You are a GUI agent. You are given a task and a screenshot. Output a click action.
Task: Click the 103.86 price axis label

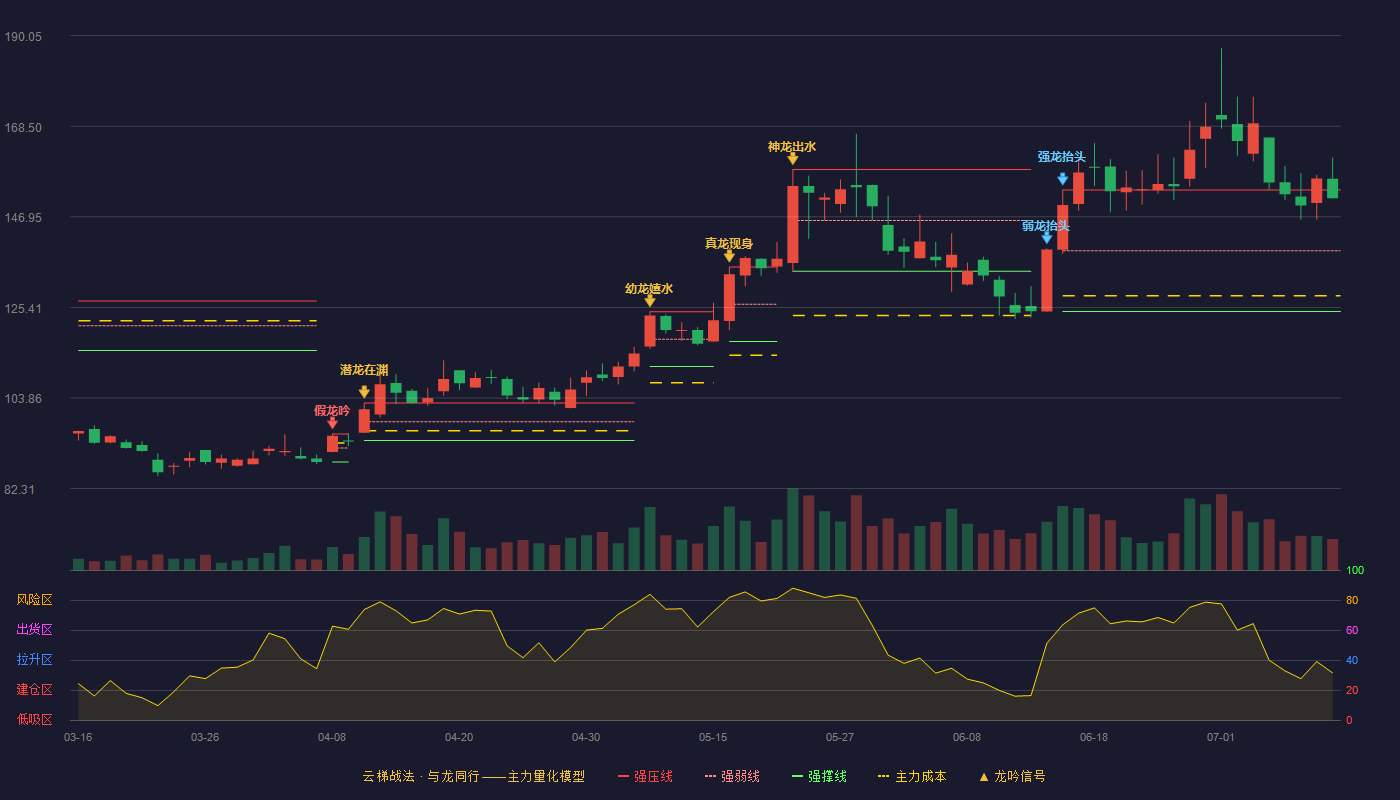[x=23, y=398]
